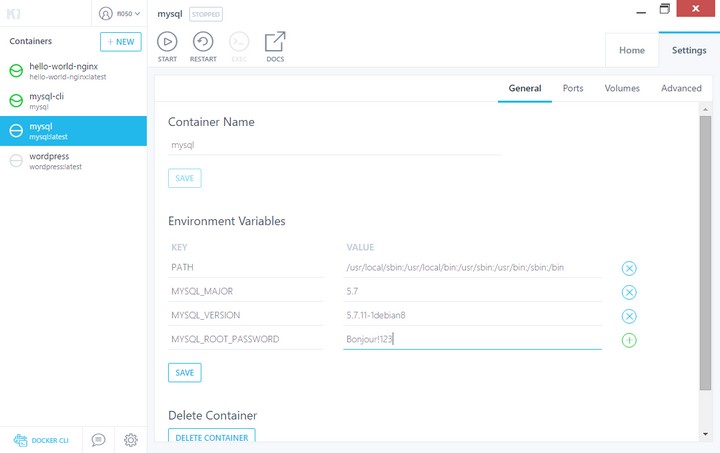Edit the PATH key field
This screenshot has height=453, width=720.
[x=246, y=268]
